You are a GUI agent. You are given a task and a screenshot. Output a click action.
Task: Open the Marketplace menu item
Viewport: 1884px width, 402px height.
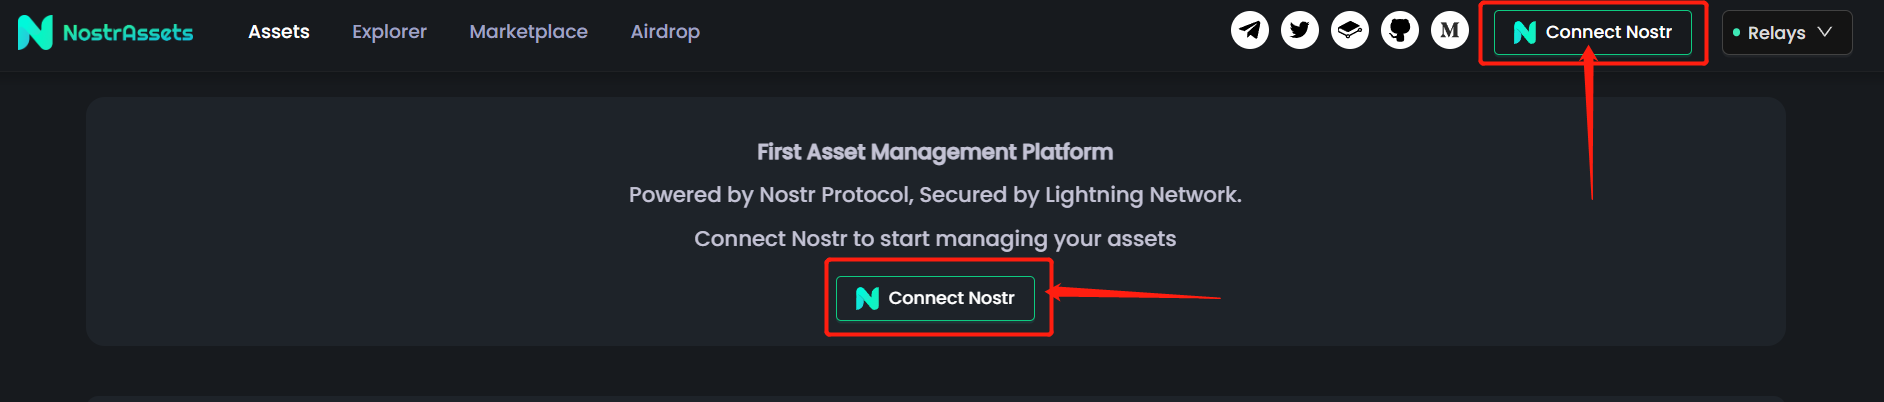(x=528, y=32)
